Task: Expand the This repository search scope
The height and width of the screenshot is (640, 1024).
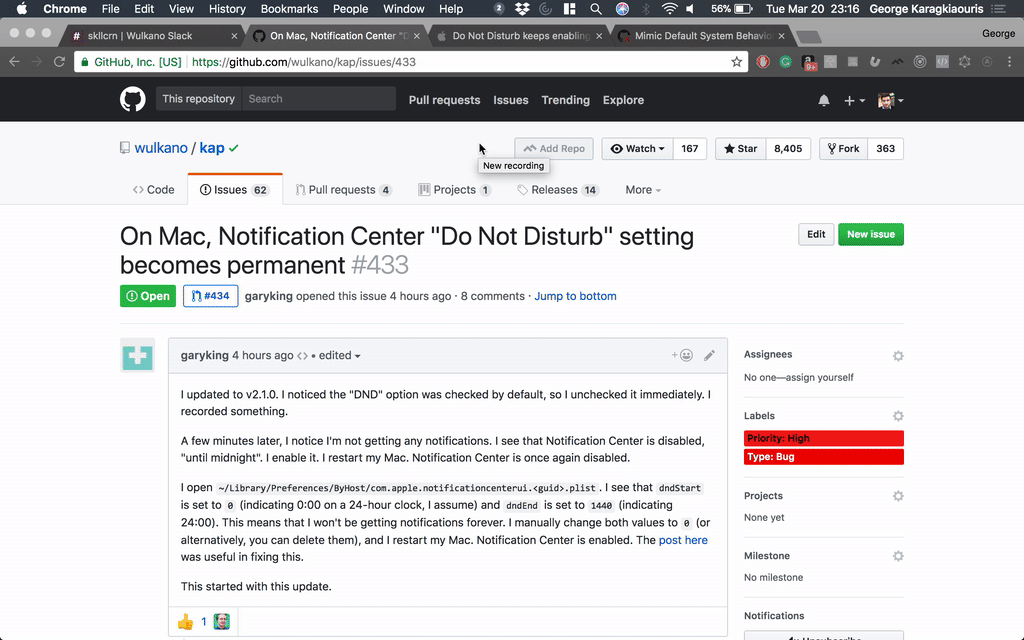Action: 199,99
